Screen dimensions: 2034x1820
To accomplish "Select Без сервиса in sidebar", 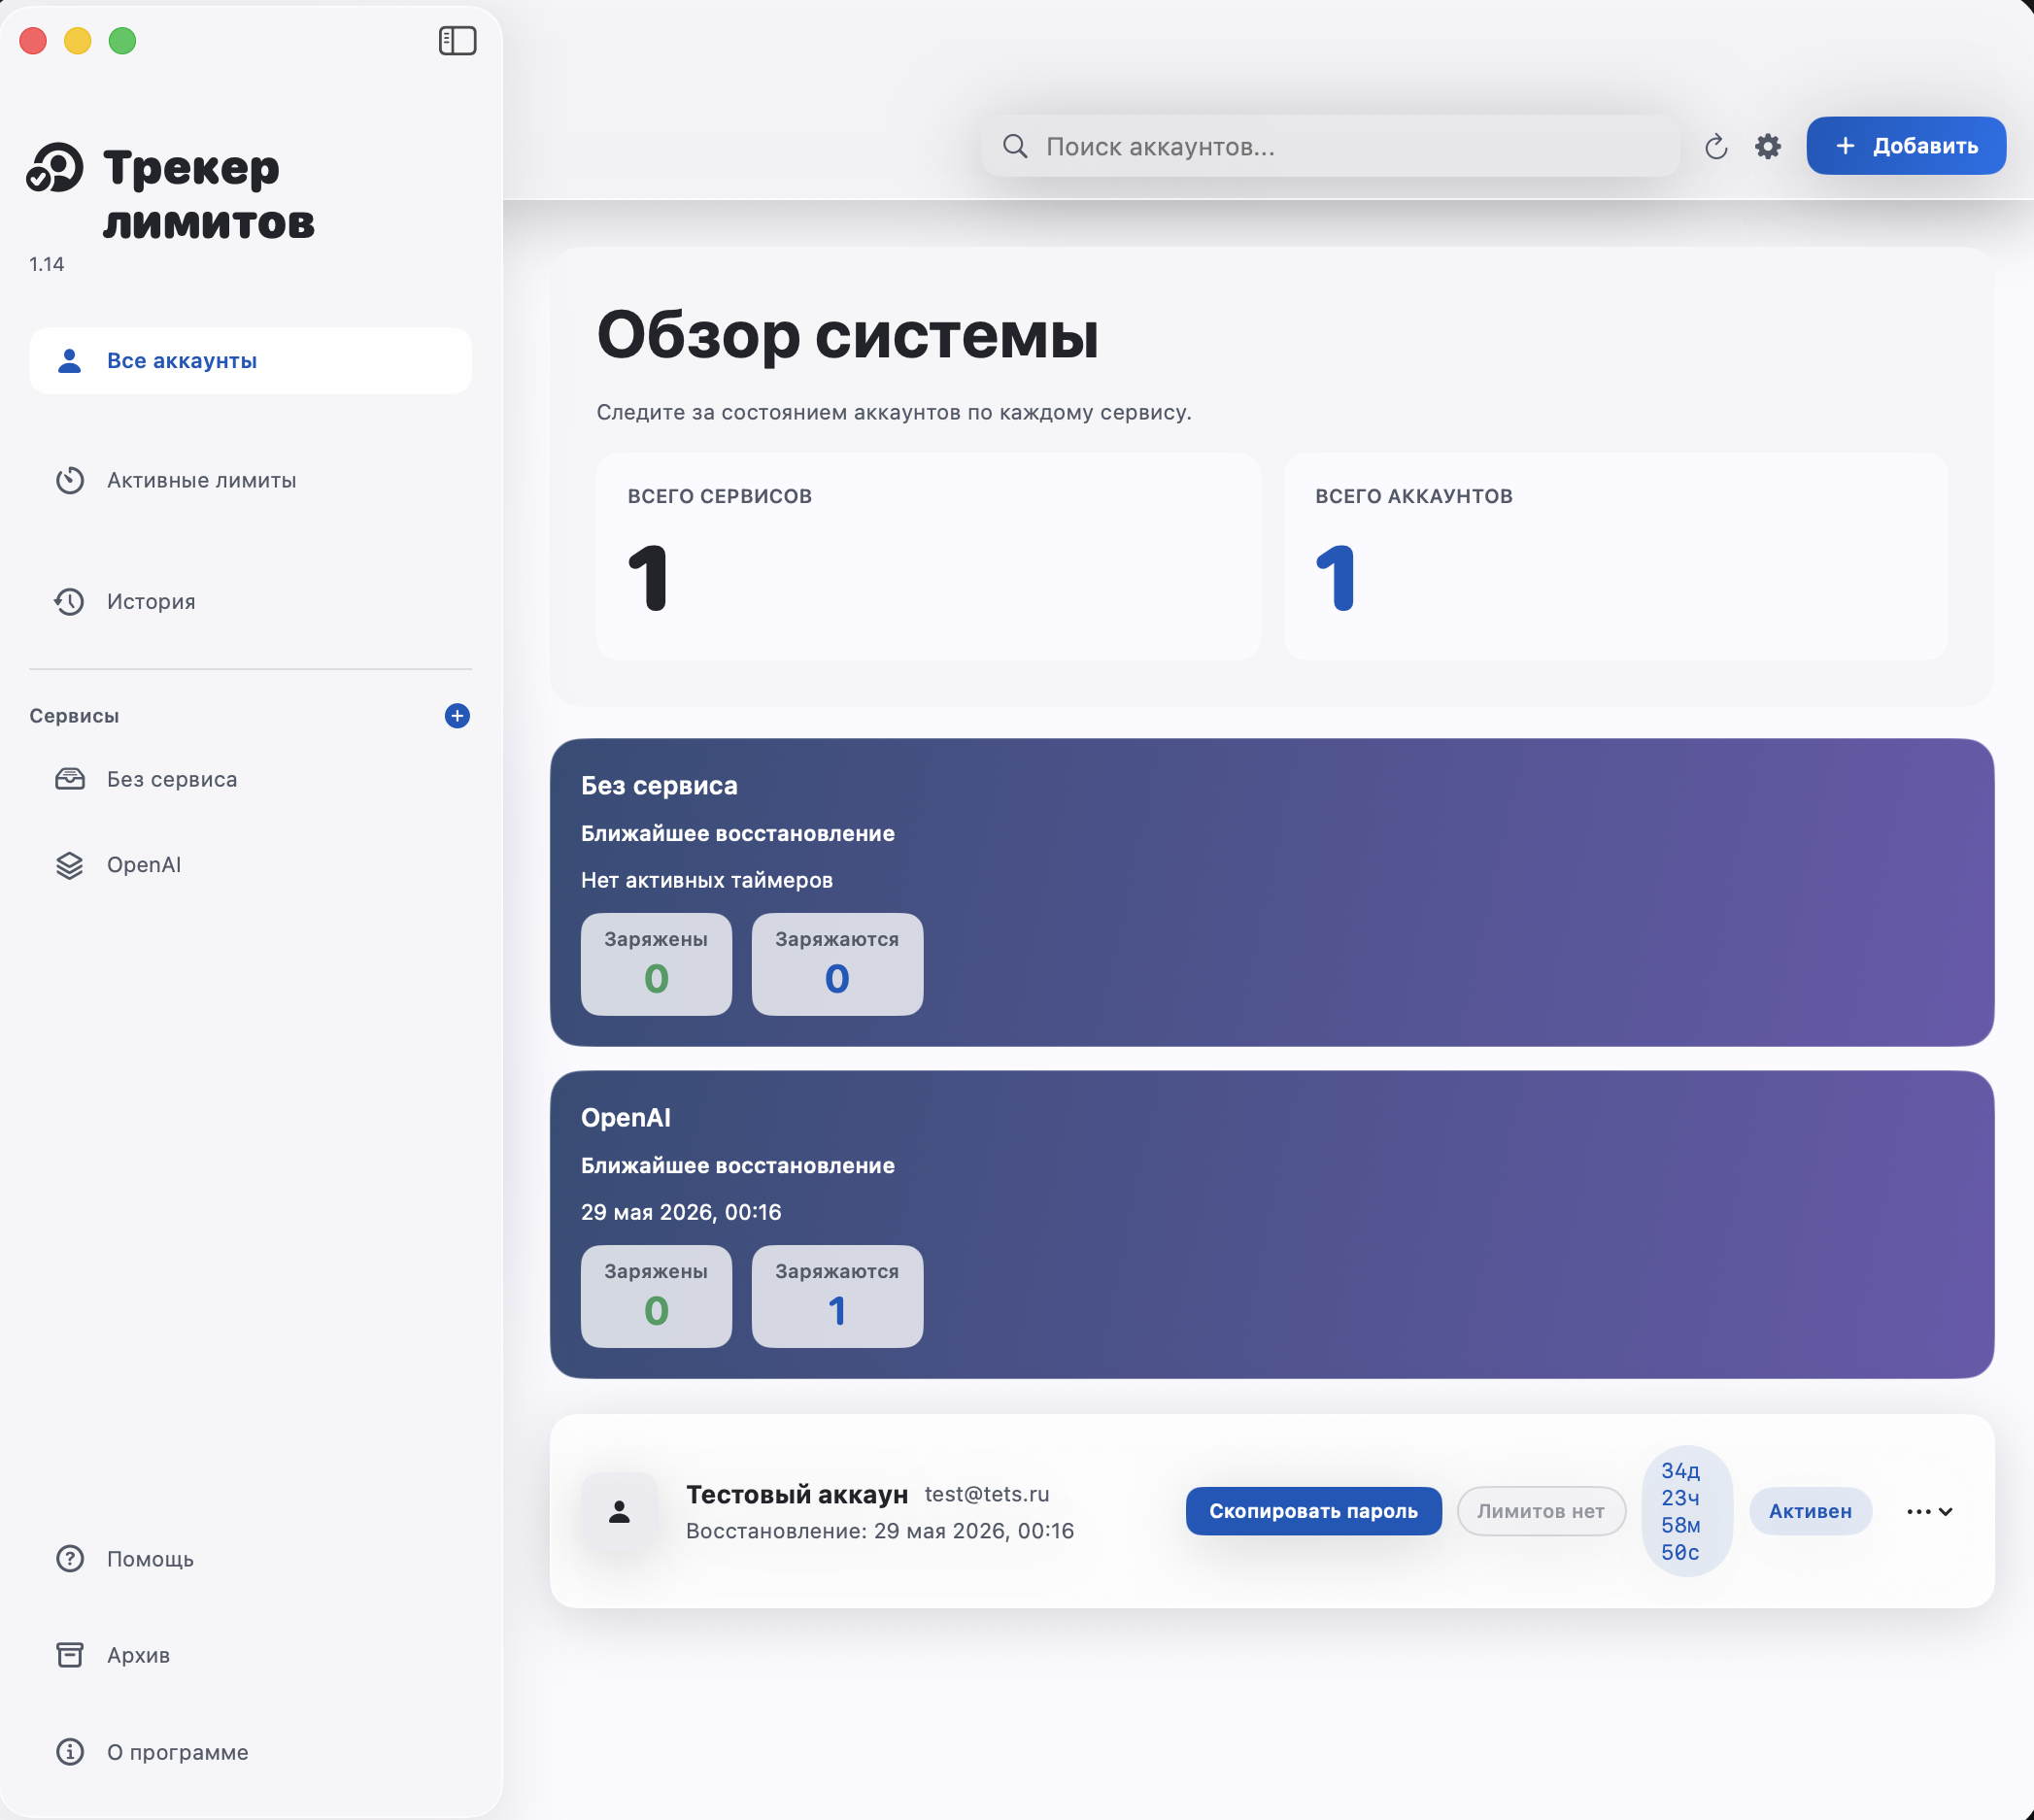I will tap(250, 779).
